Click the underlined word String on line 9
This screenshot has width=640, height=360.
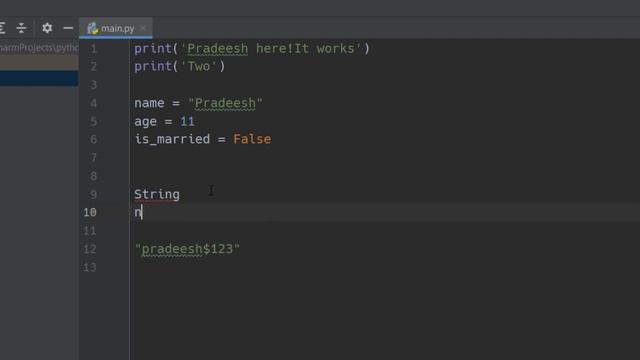tap(157, 194)
